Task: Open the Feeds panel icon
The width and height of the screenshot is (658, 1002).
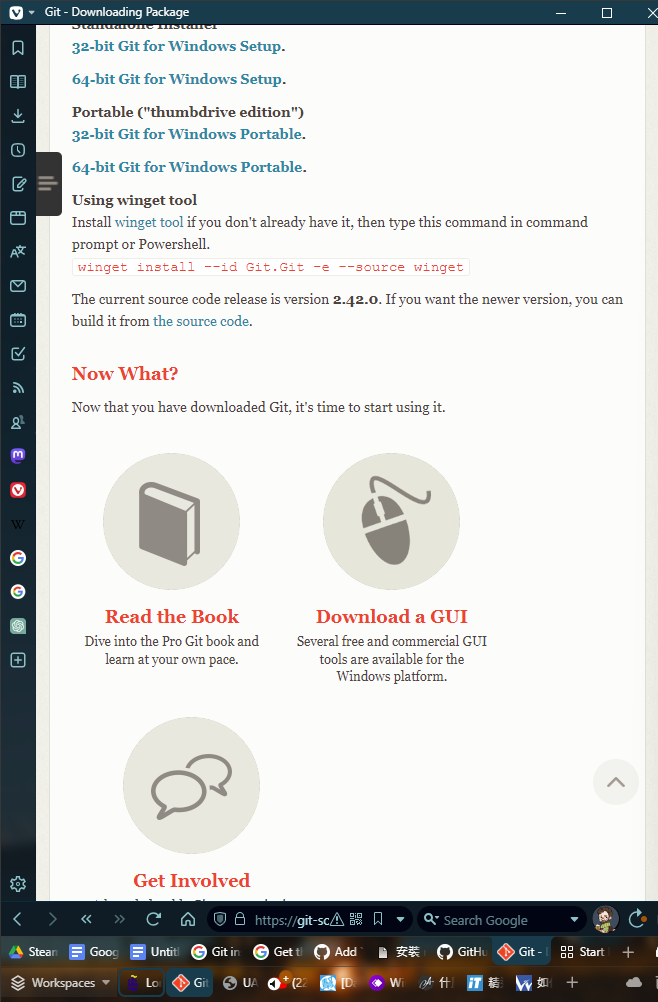Action: pyautogui.click(x=18, y=388)
